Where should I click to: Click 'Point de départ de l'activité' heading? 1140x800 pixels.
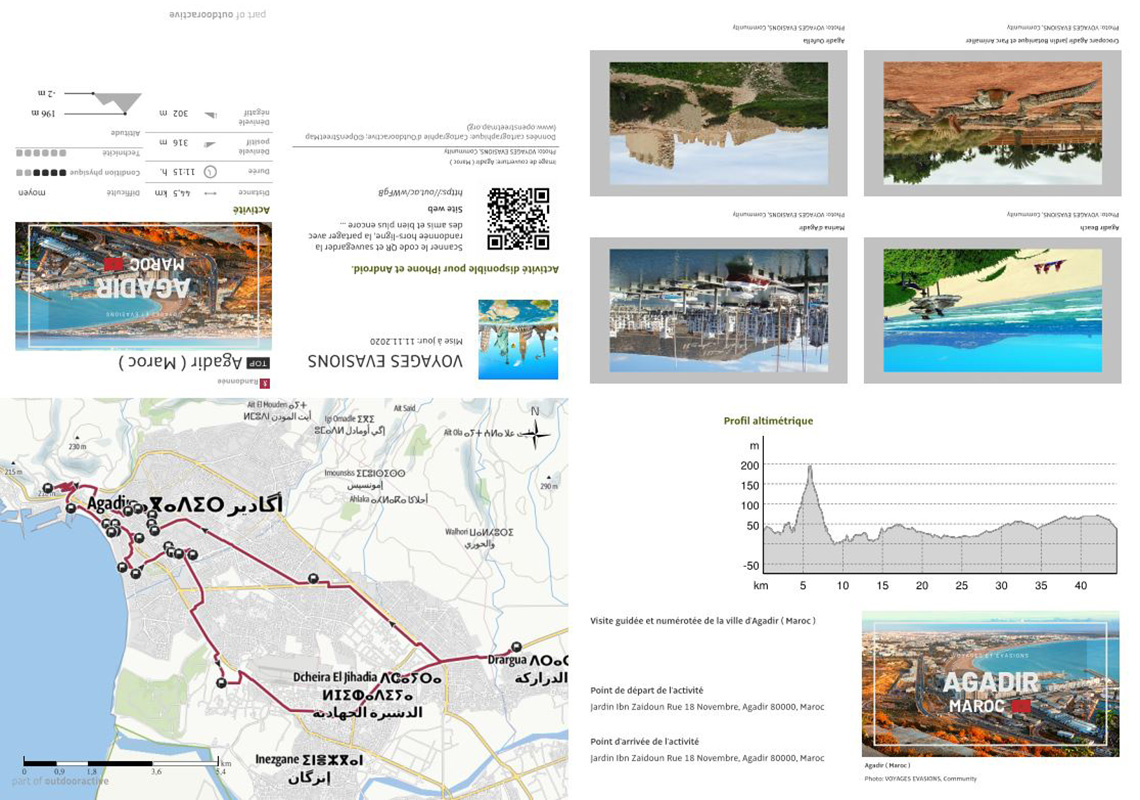pos(646,690)
